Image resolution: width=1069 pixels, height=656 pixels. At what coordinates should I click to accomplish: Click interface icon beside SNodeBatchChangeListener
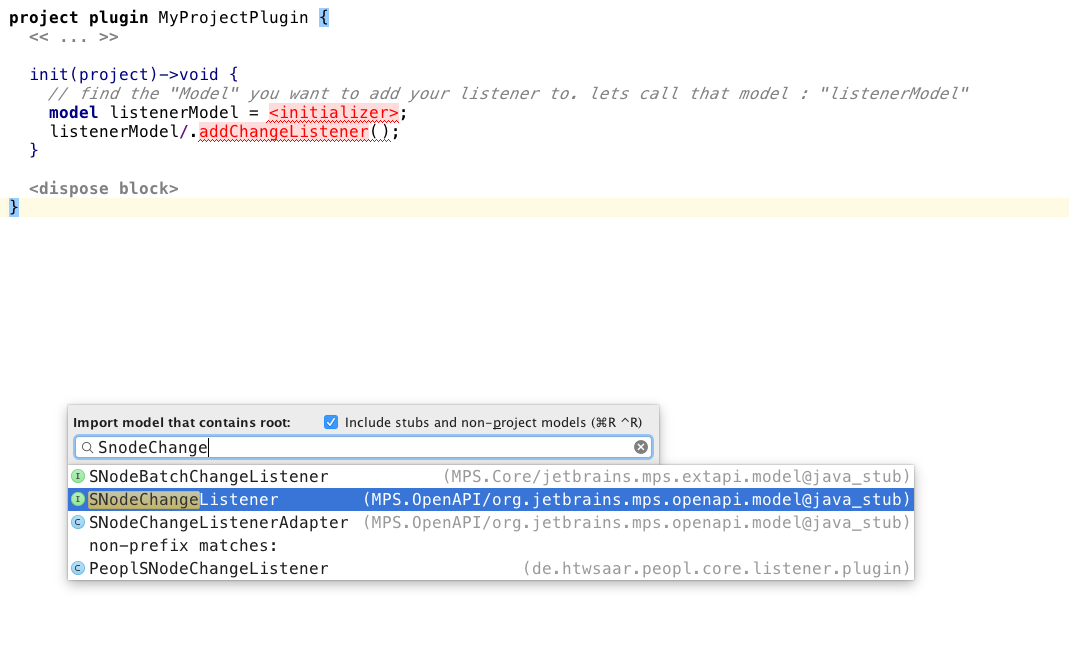click(78, 476)
